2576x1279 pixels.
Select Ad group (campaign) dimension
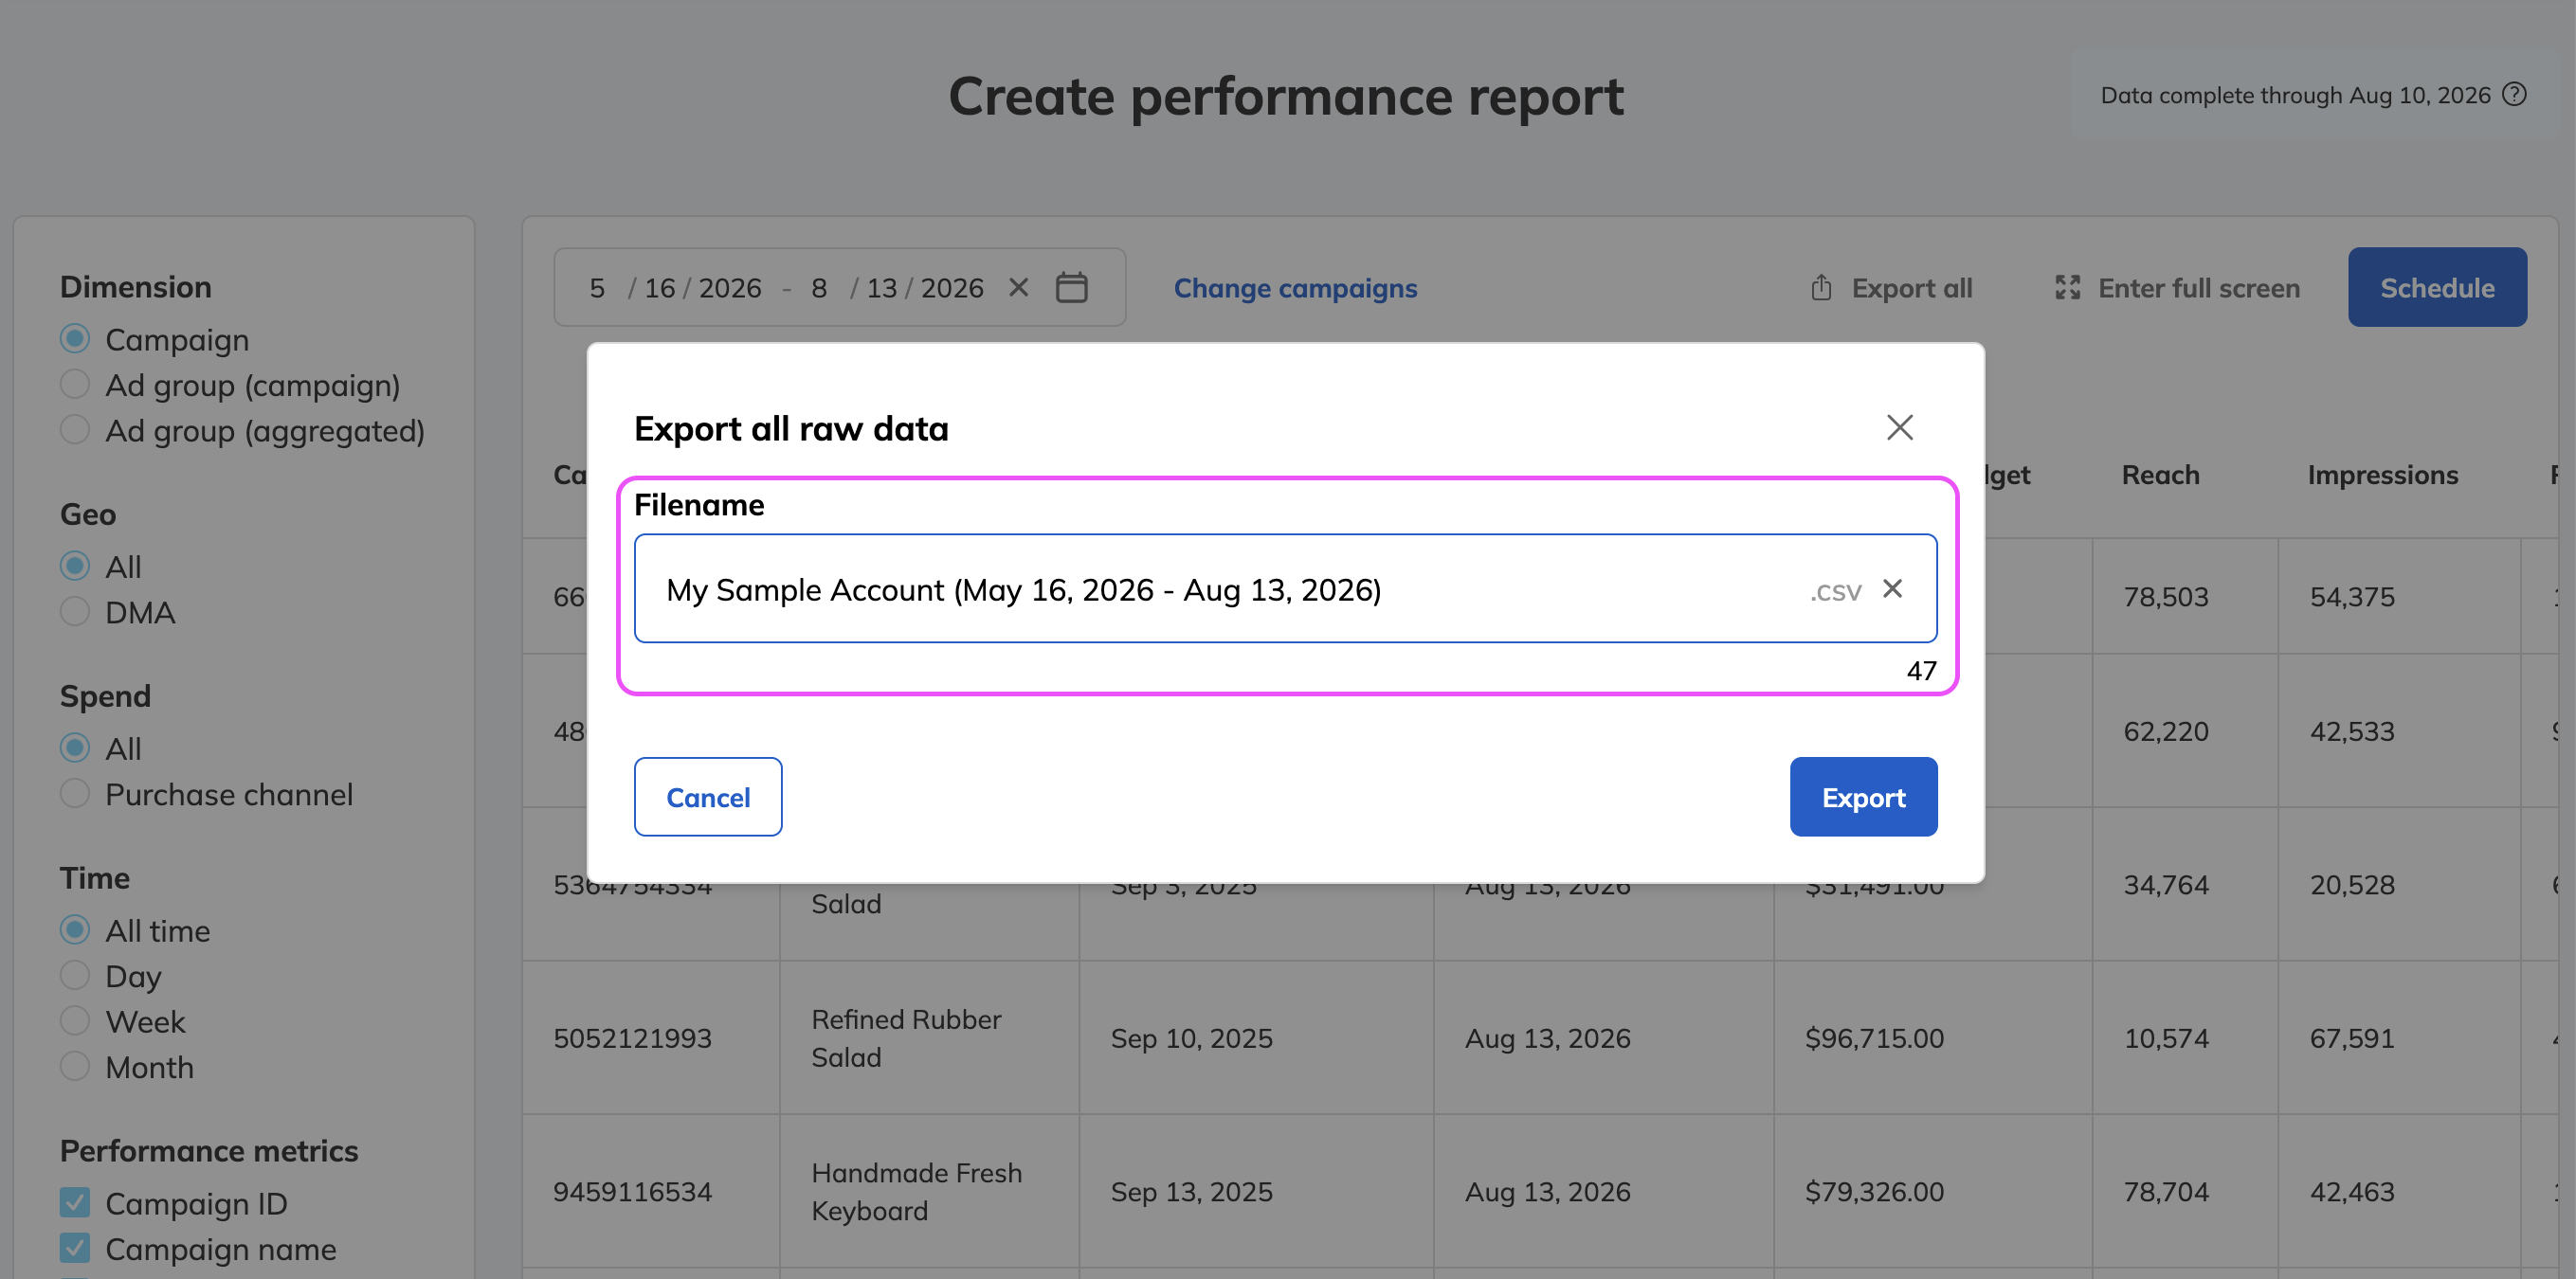pos(74,384)
